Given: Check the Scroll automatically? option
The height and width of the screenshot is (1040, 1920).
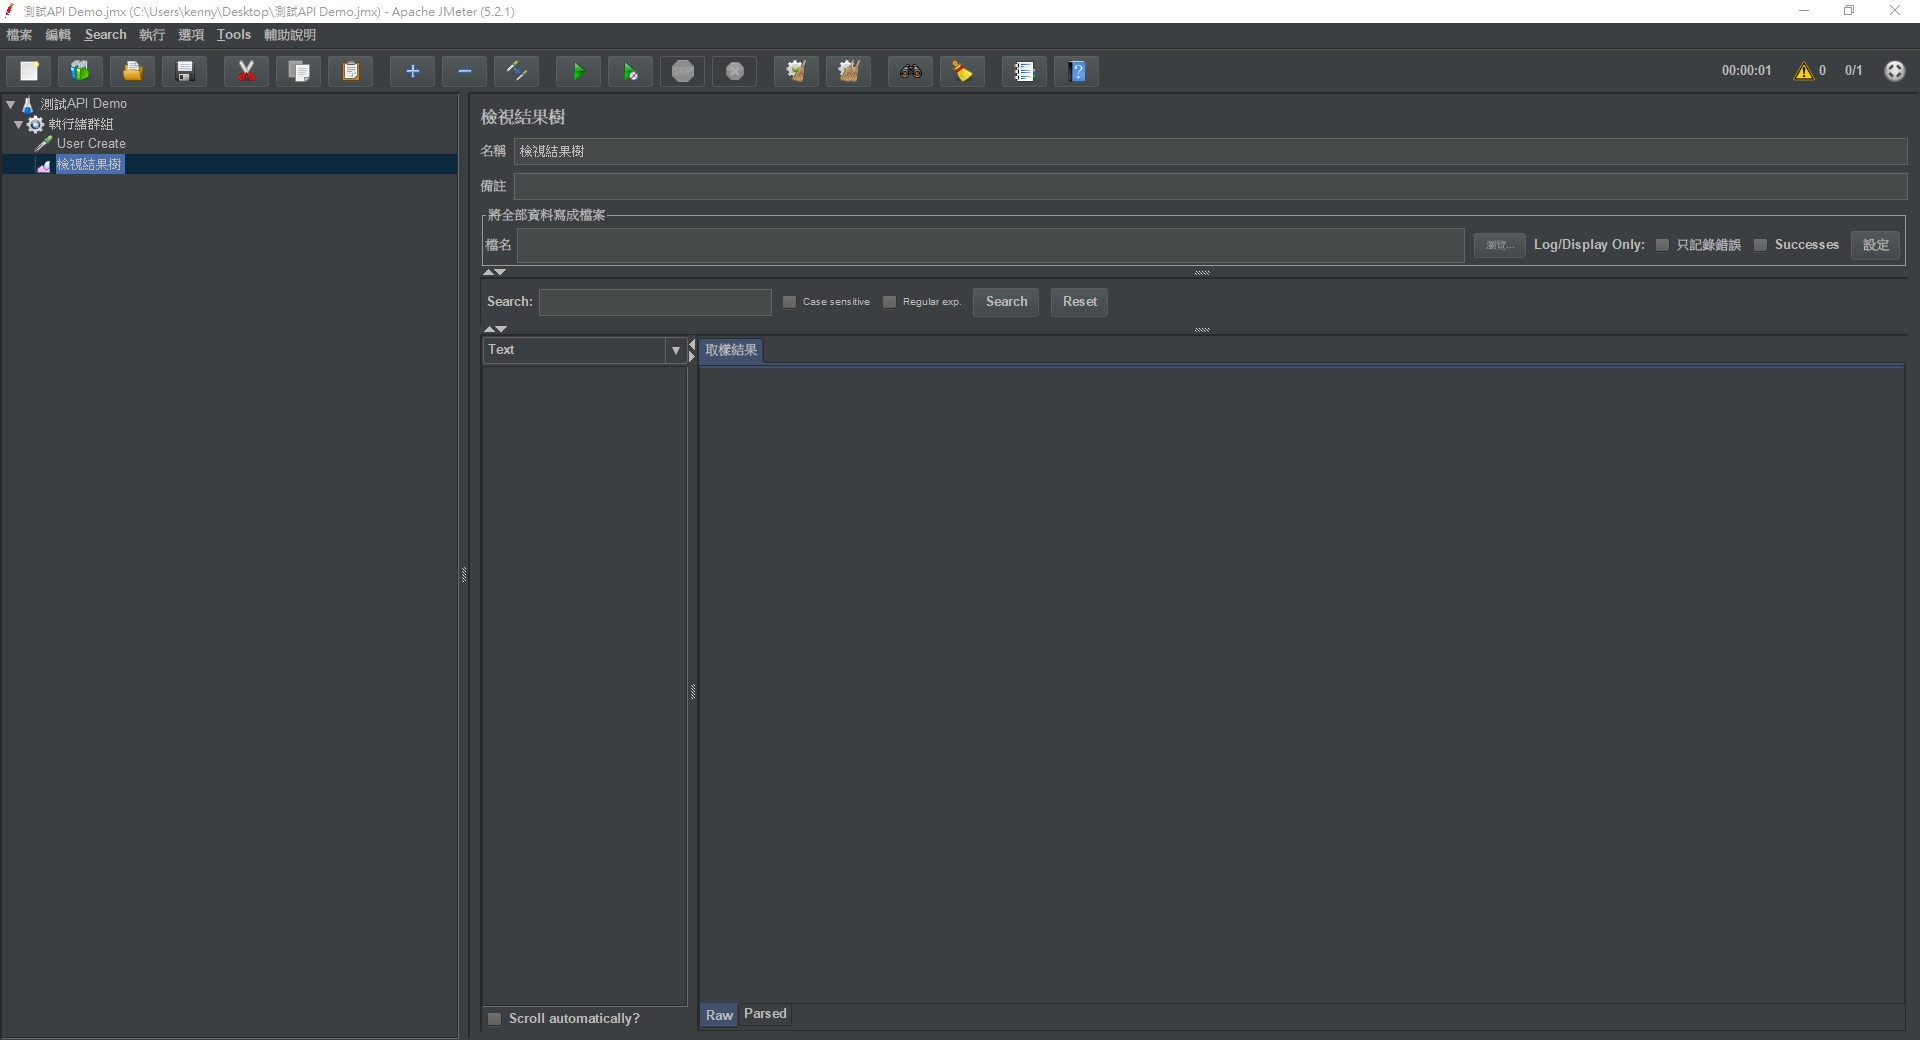Looking at the screenshot, I should 494,1019.
